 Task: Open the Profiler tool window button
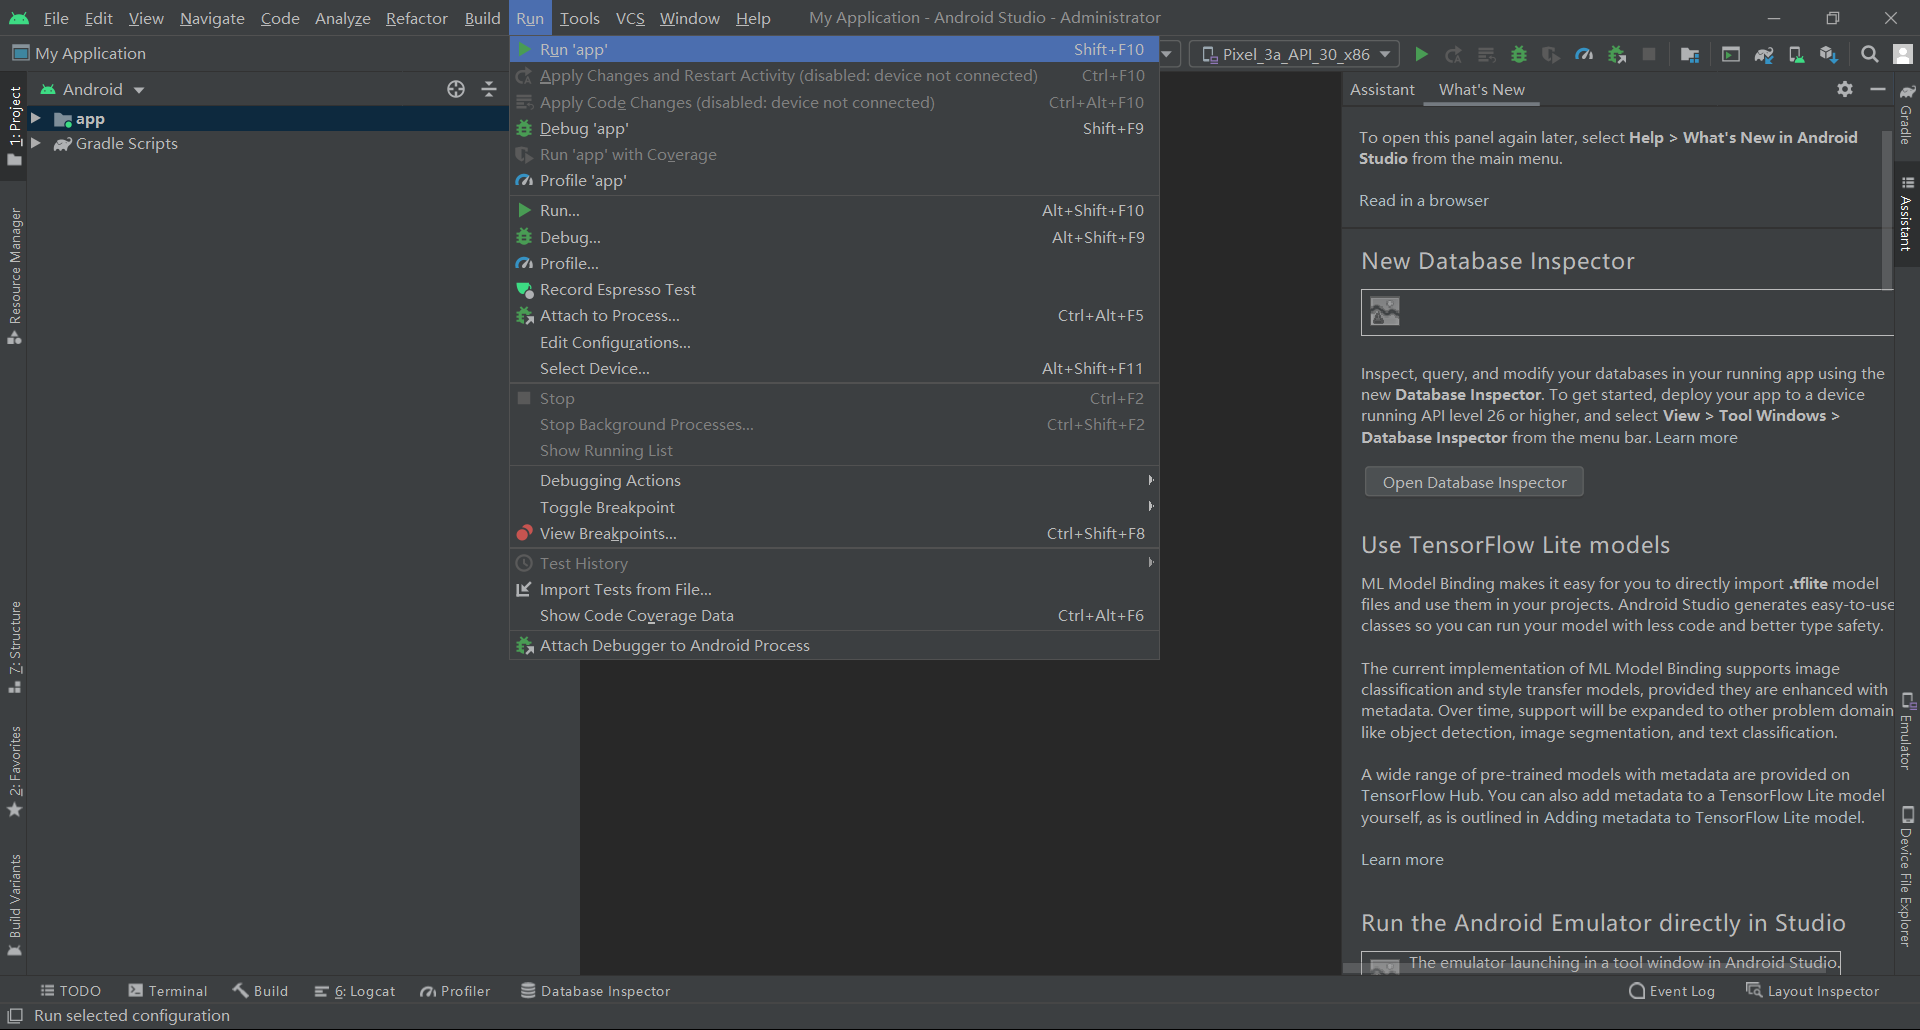456,991
